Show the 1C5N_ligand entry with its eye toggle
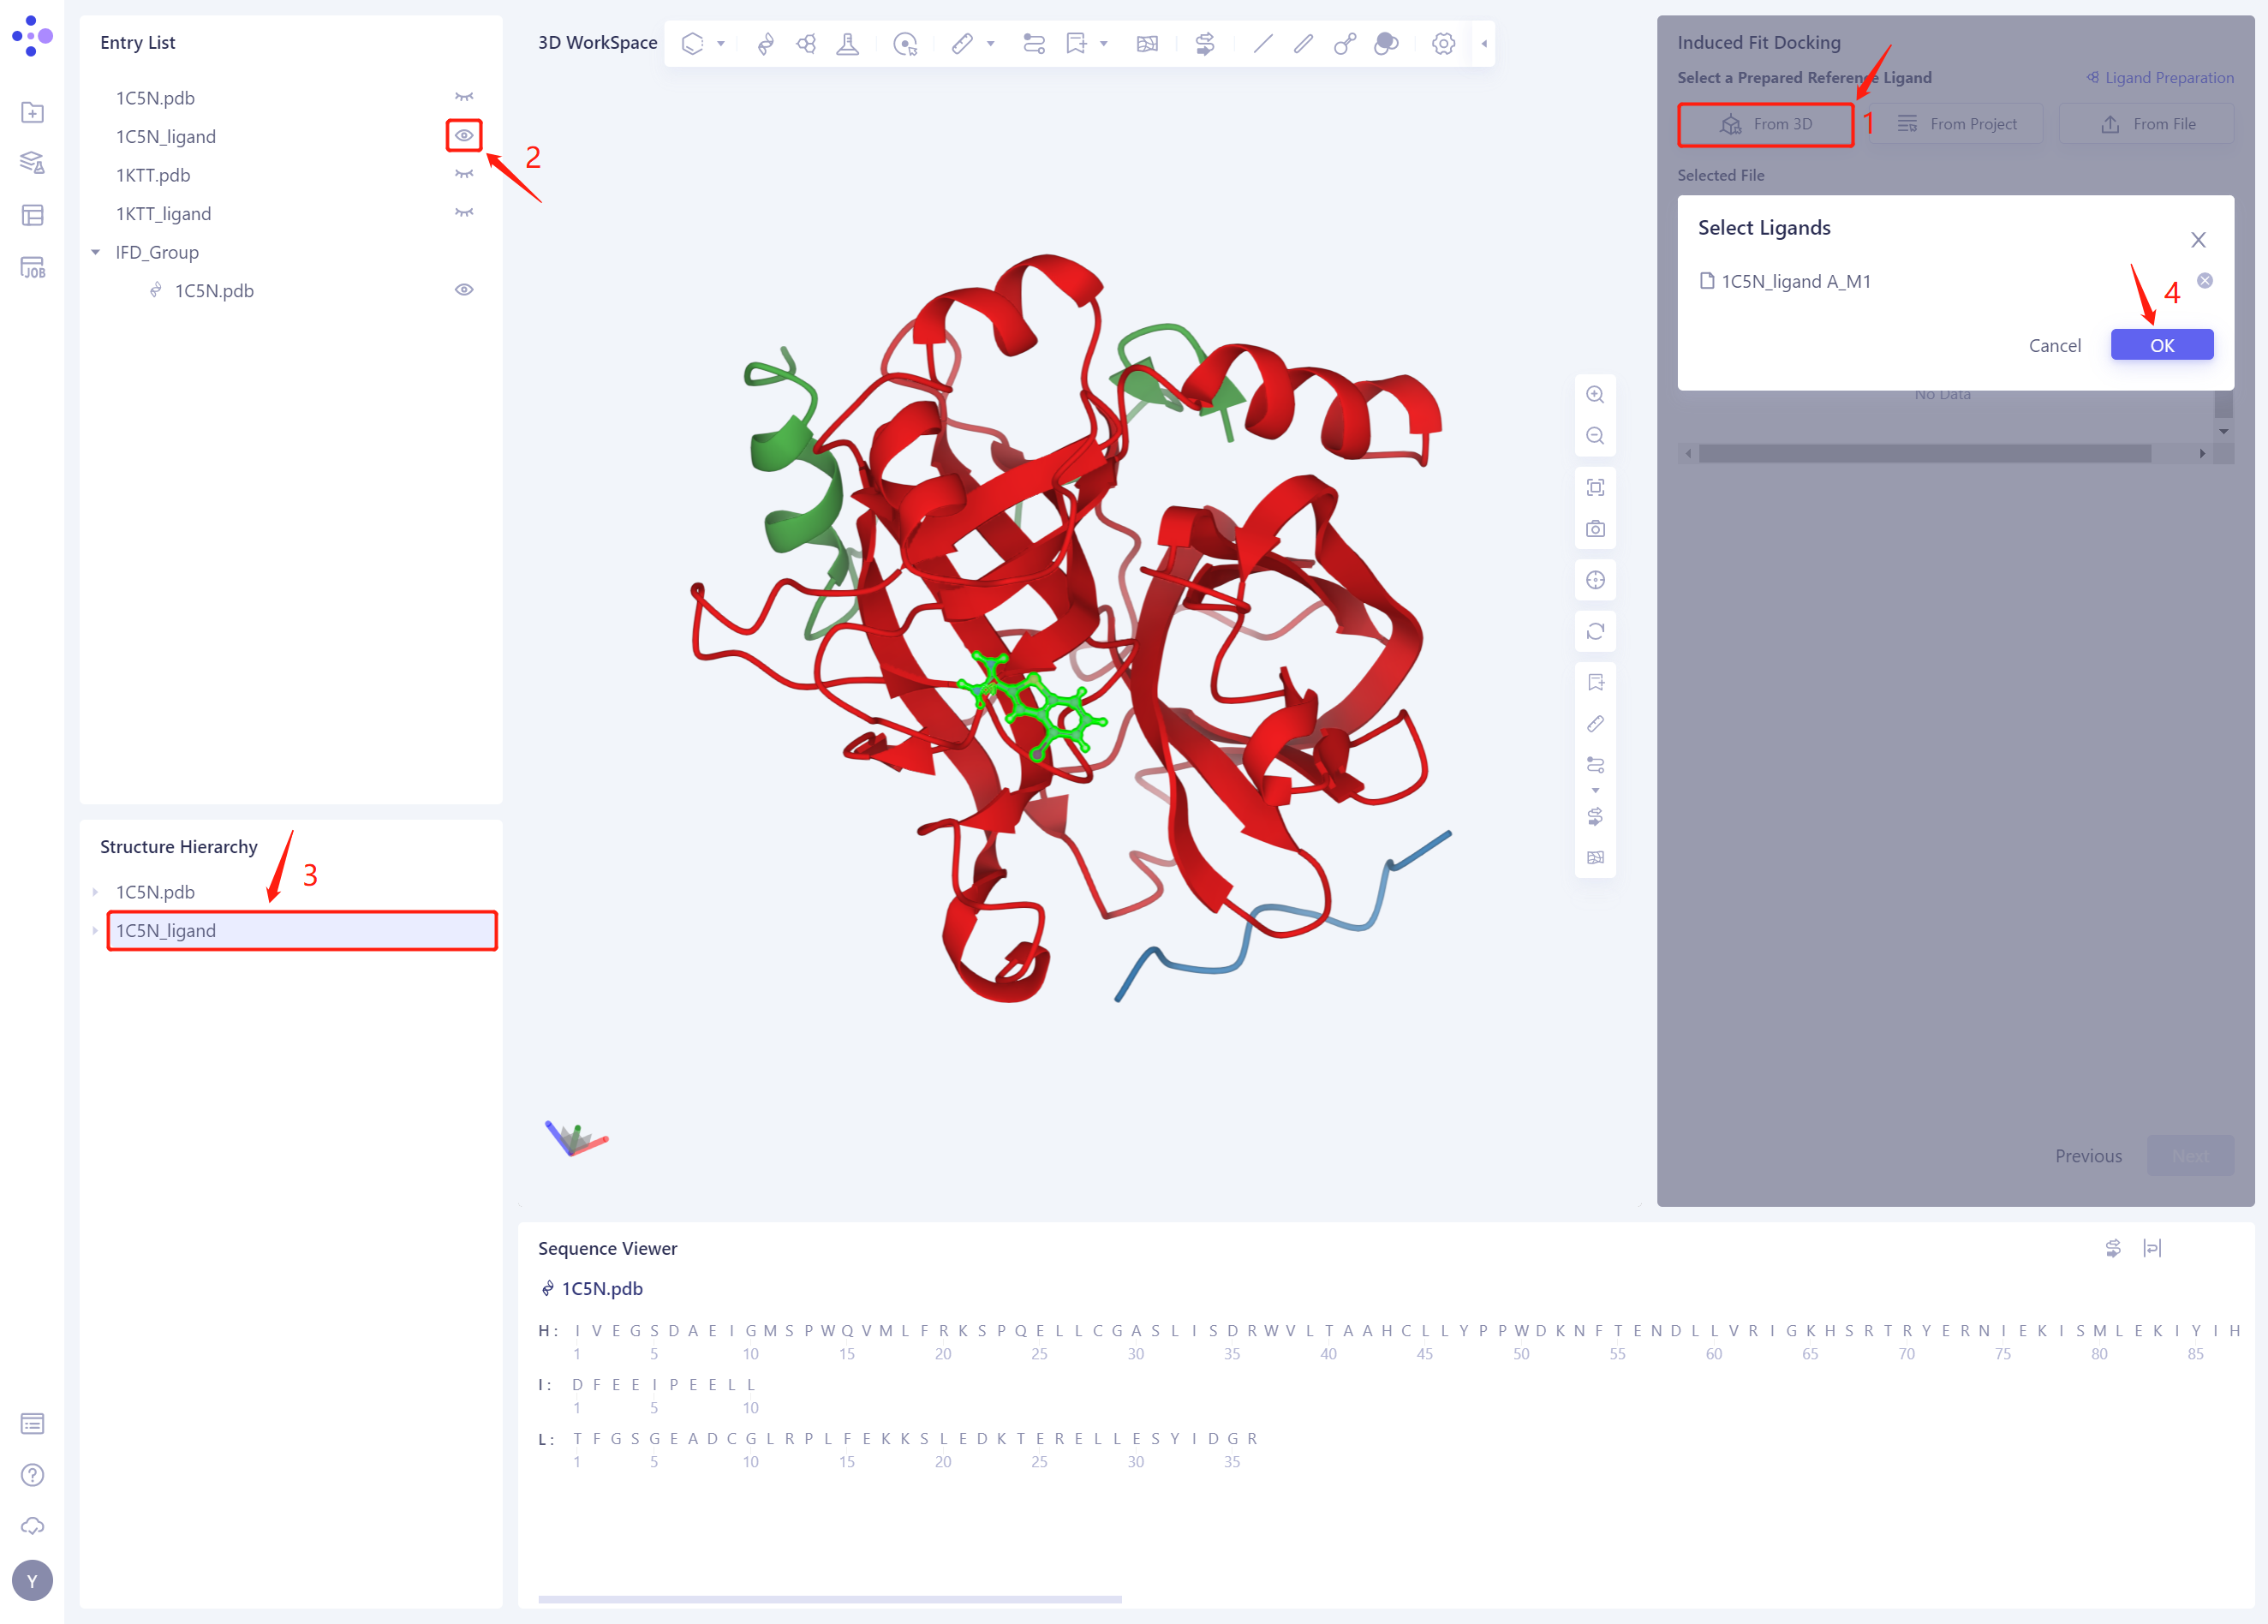Viewport: 2268px width, 1624px height. click(463, 136)
